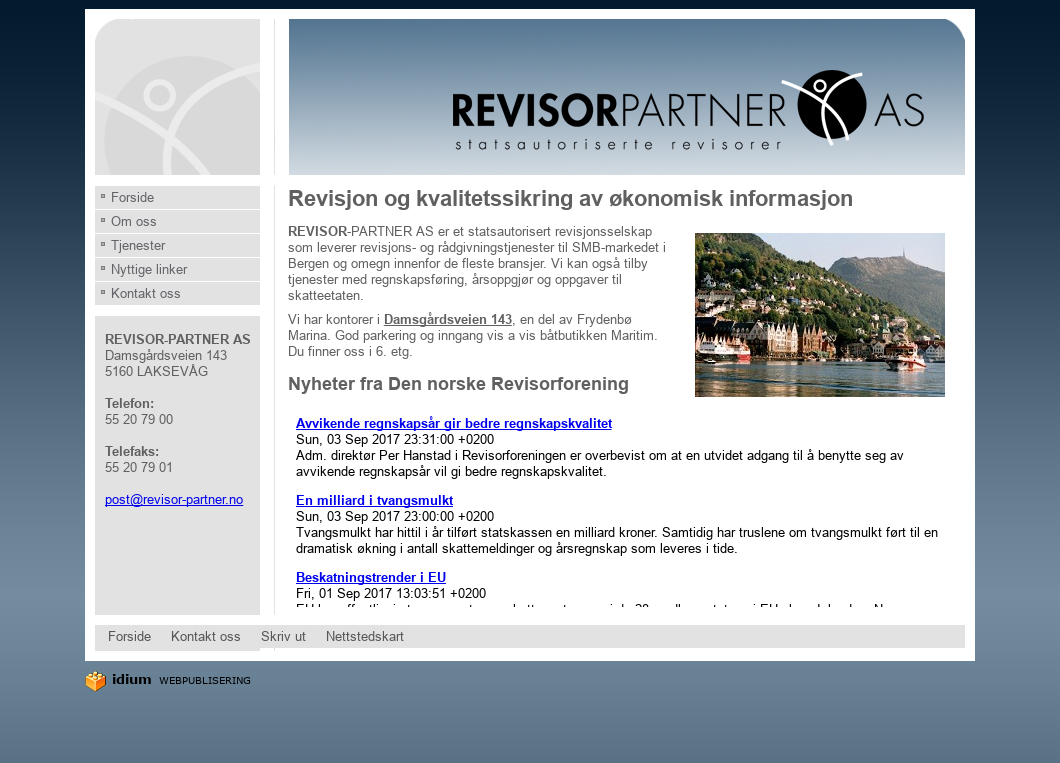Click the circular figure graphic above the menu

176,96
